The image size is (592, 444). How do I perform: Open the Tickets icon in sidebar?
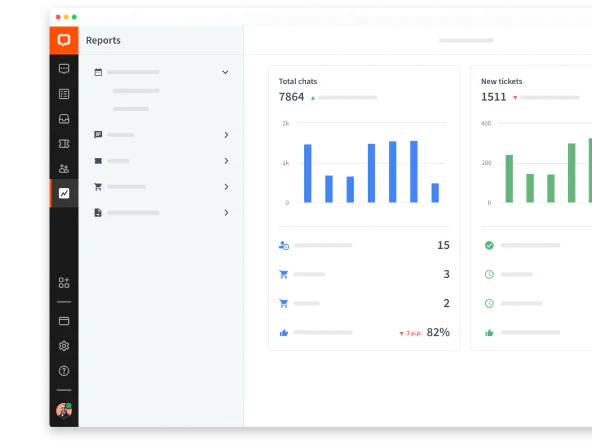[x=64, y=144]
